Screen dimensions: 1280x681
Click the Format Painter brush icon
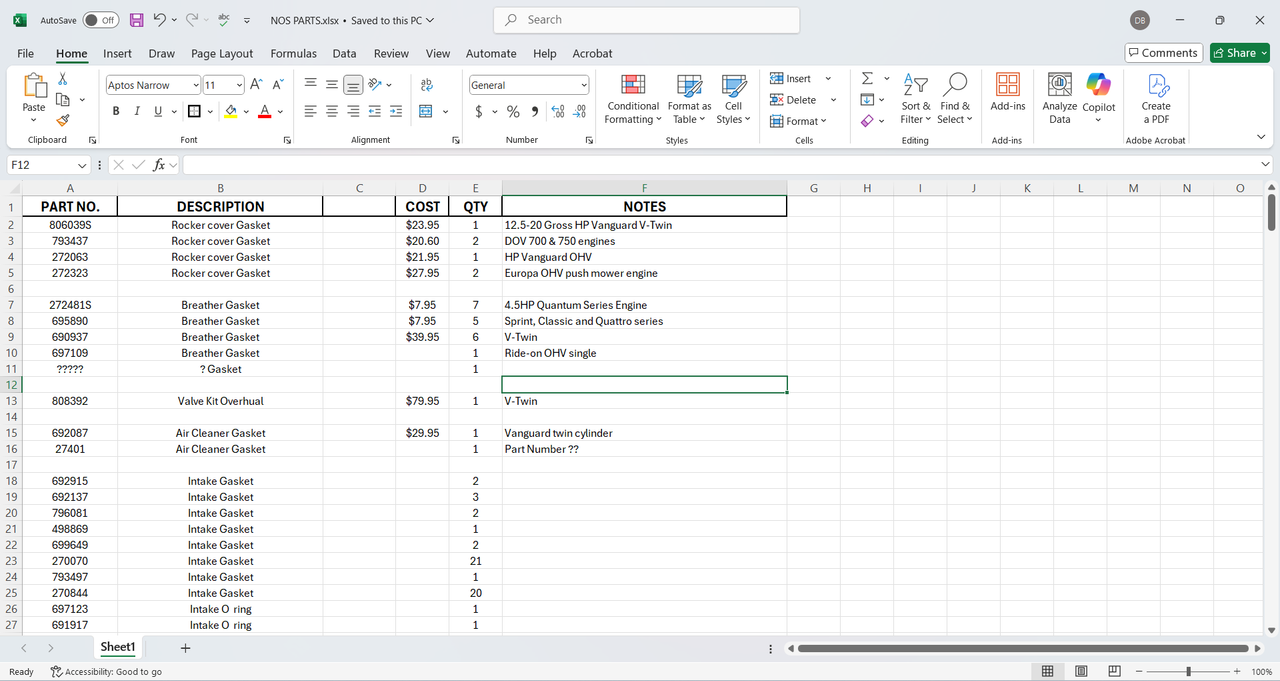tap(63, 119)
